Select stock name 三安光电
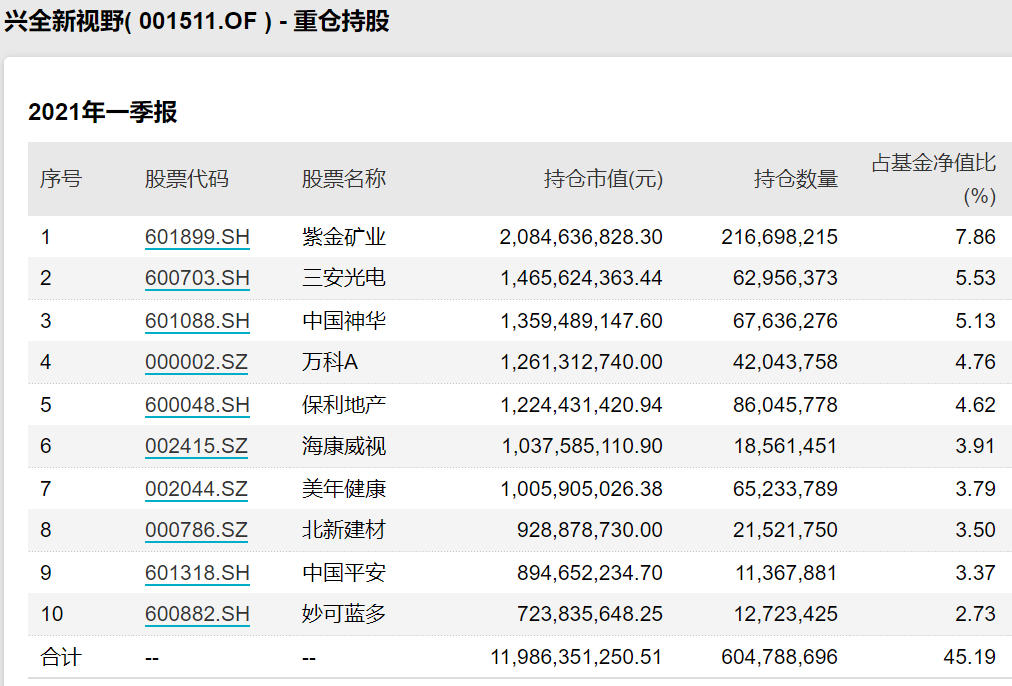Screen dimensions: 1012x686 (343, 278)
